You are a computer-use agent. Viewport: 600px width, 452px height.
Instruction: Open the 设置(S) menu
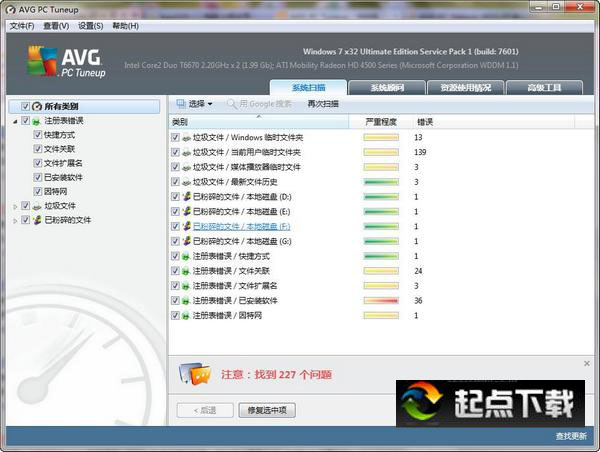point(91,26)
